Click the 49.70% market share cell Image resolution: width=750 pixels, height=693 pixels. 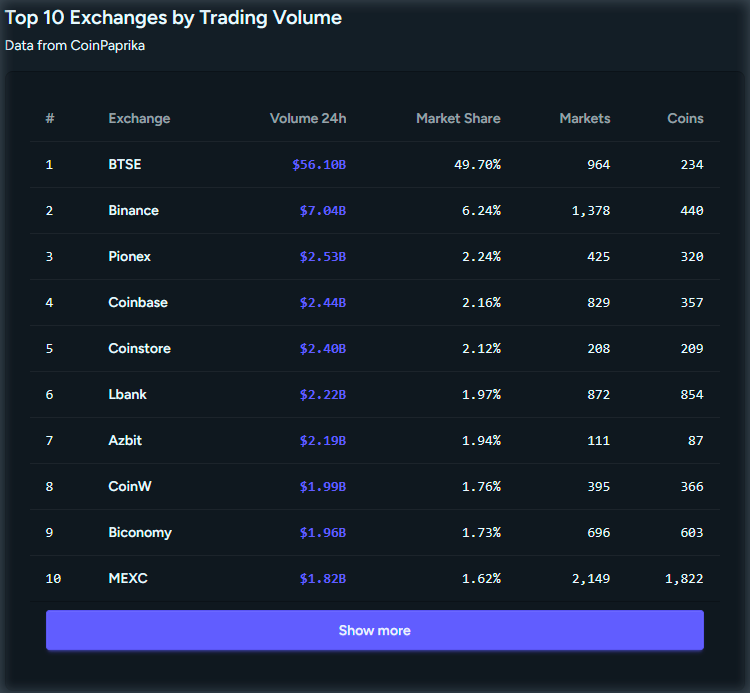[x=477, y=165]
